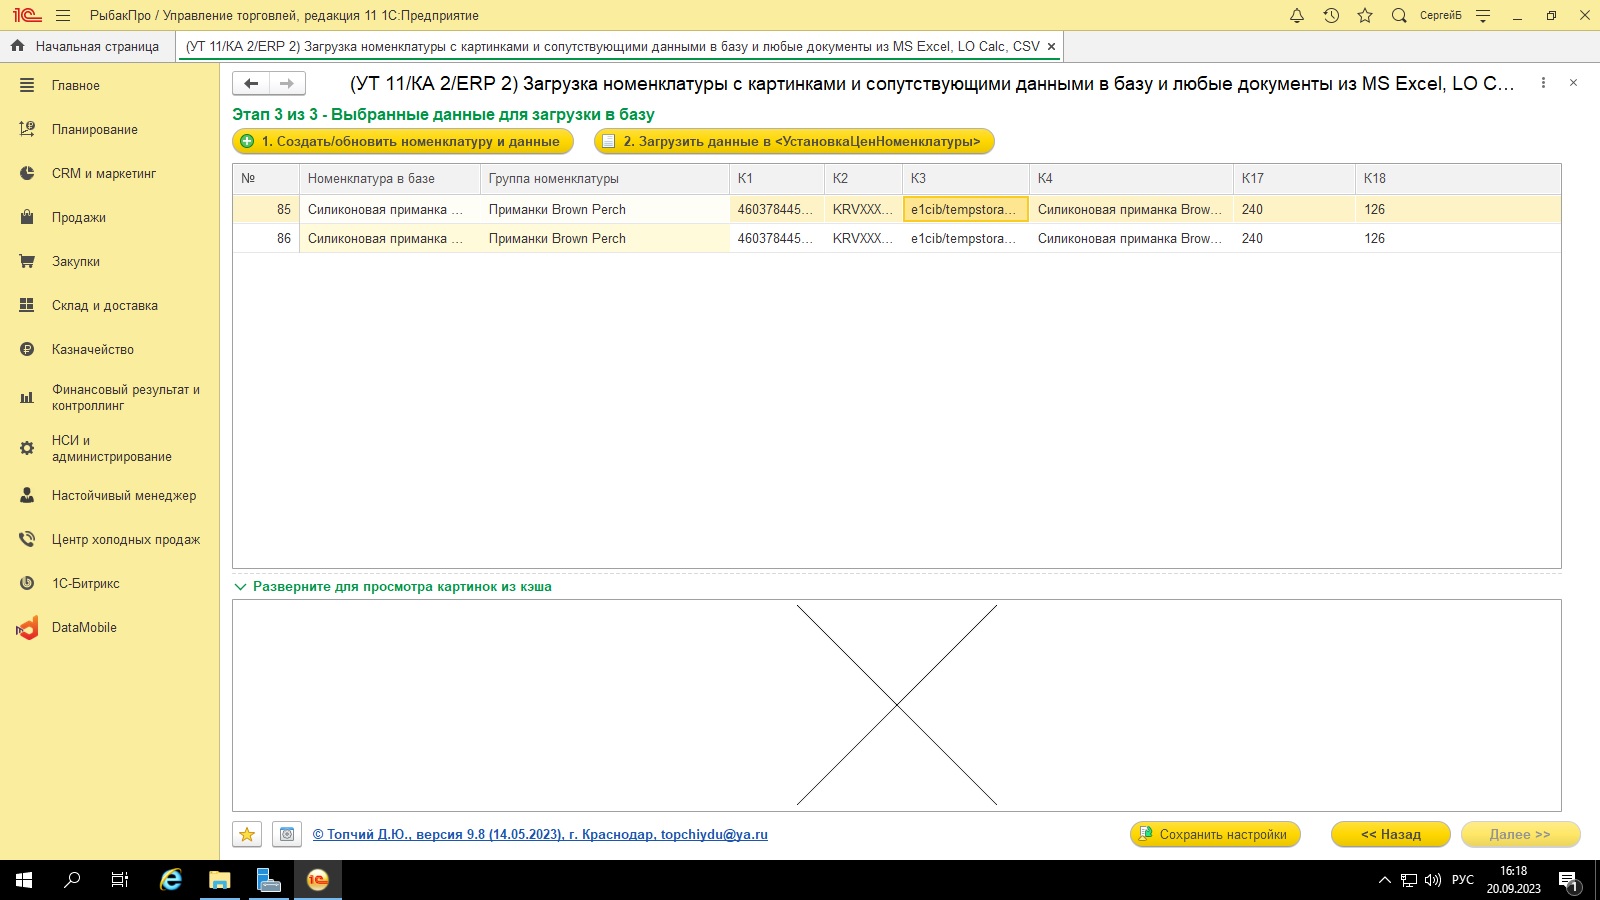Open the volume control in system tray
The image size is (1600, 900).
click(1433, 880)
